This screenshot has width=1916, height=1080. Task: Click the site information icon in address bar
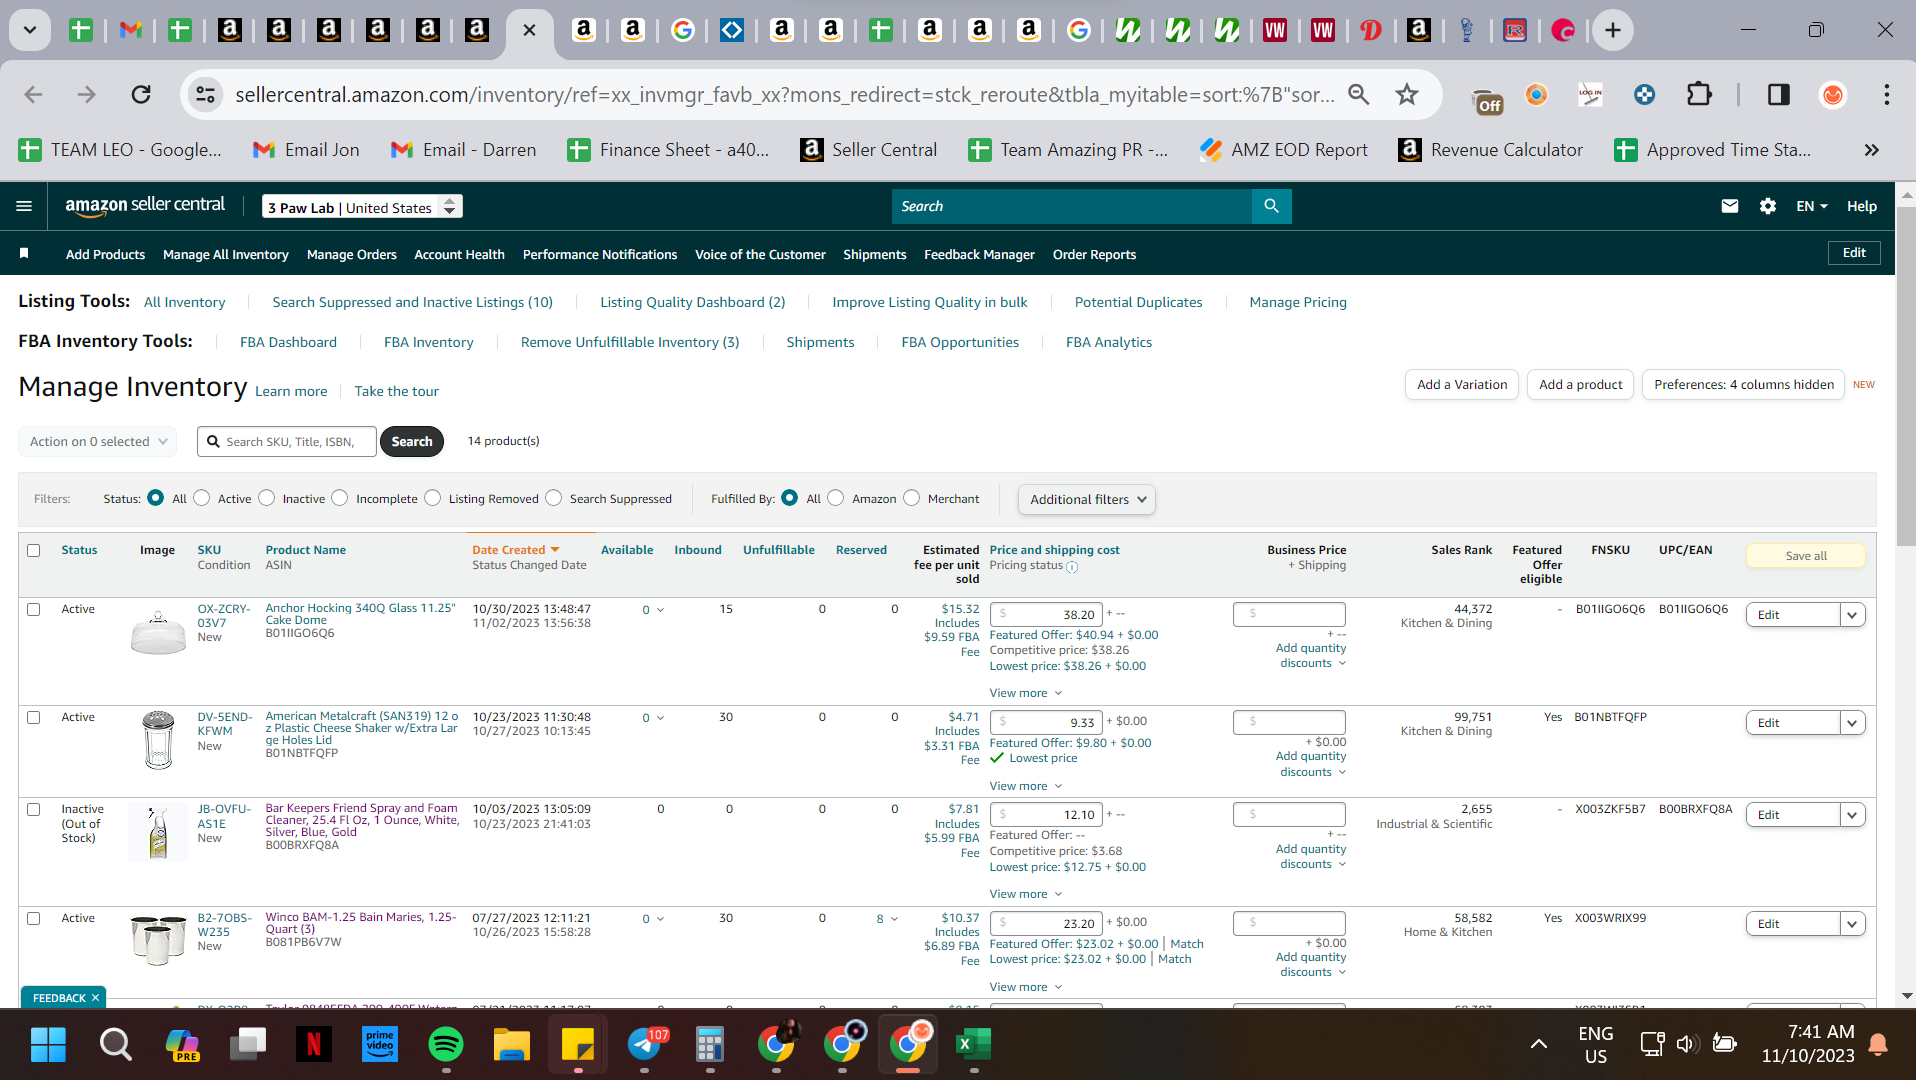(x=205, y=94)
